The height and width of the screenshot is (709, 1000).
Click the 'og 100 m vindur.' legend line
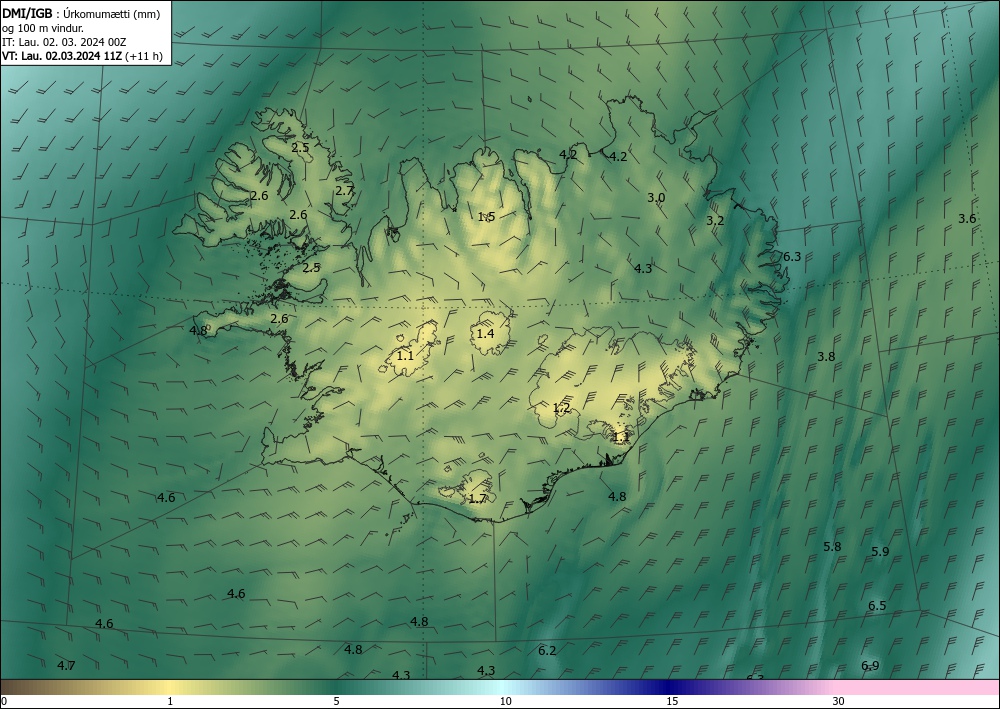pos(43,28)
